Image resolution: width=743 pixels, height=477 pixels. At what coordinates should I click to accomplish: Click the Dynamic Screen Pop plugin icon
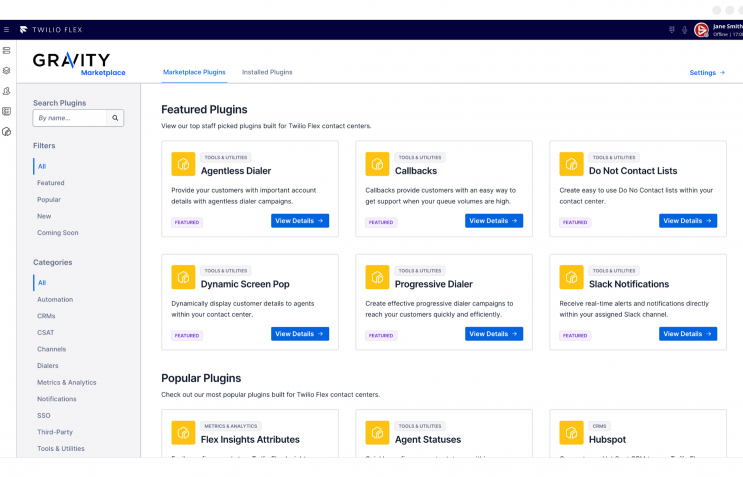tap(183, 277)
